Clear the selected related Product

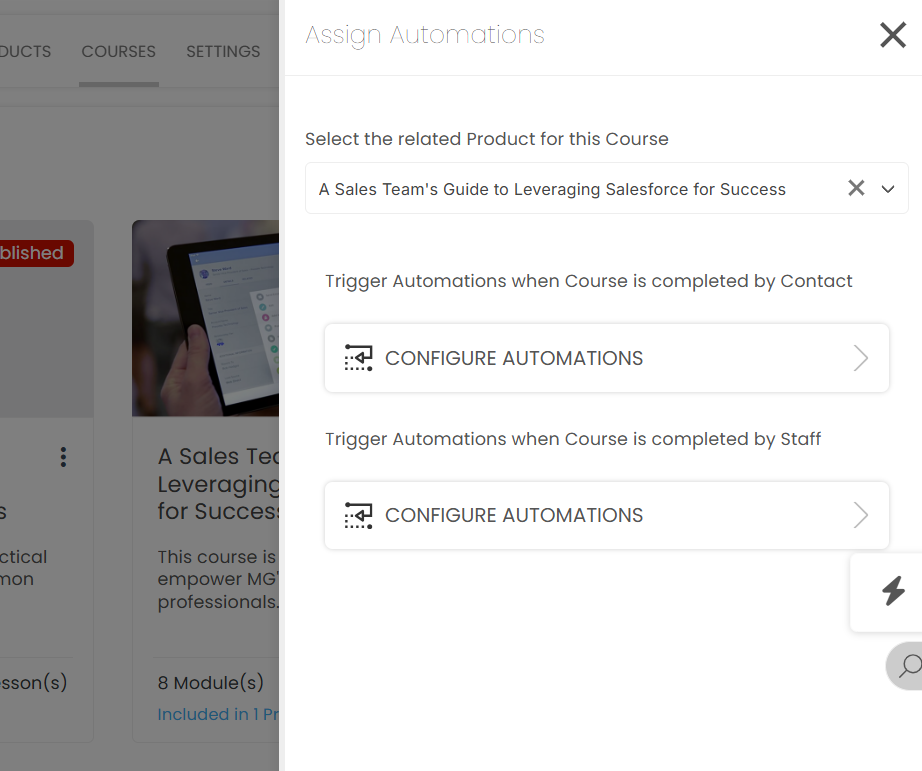point(856,188)
